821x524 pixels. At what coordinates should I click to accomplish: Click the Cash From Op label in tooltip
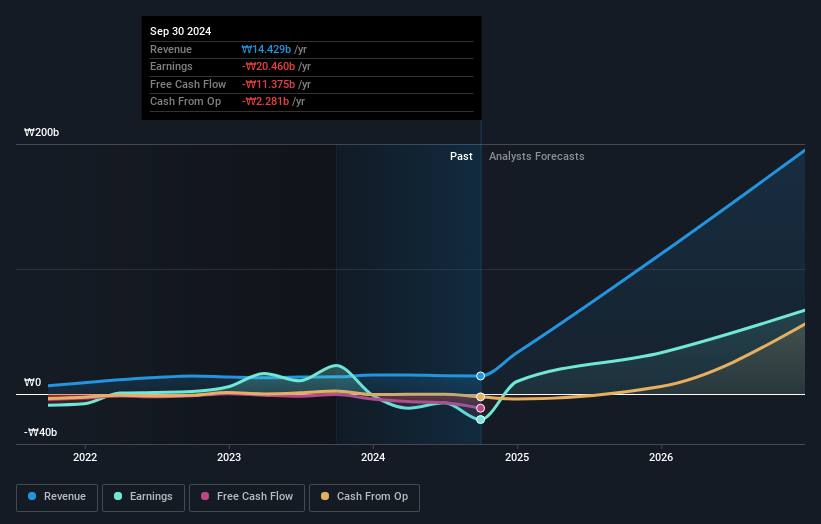click(185, 102)
